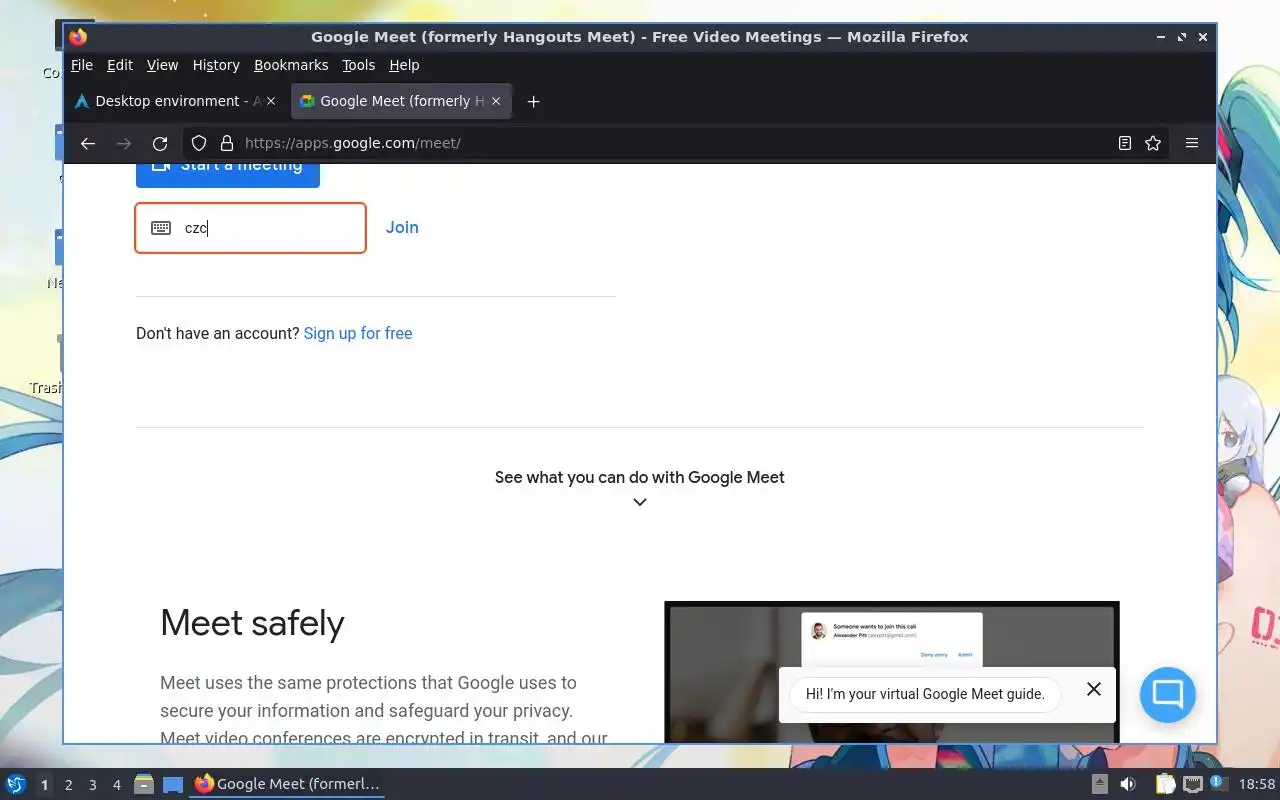Click the Join link
Screen dimensions: 1280x800
click(x=402, y=228)
